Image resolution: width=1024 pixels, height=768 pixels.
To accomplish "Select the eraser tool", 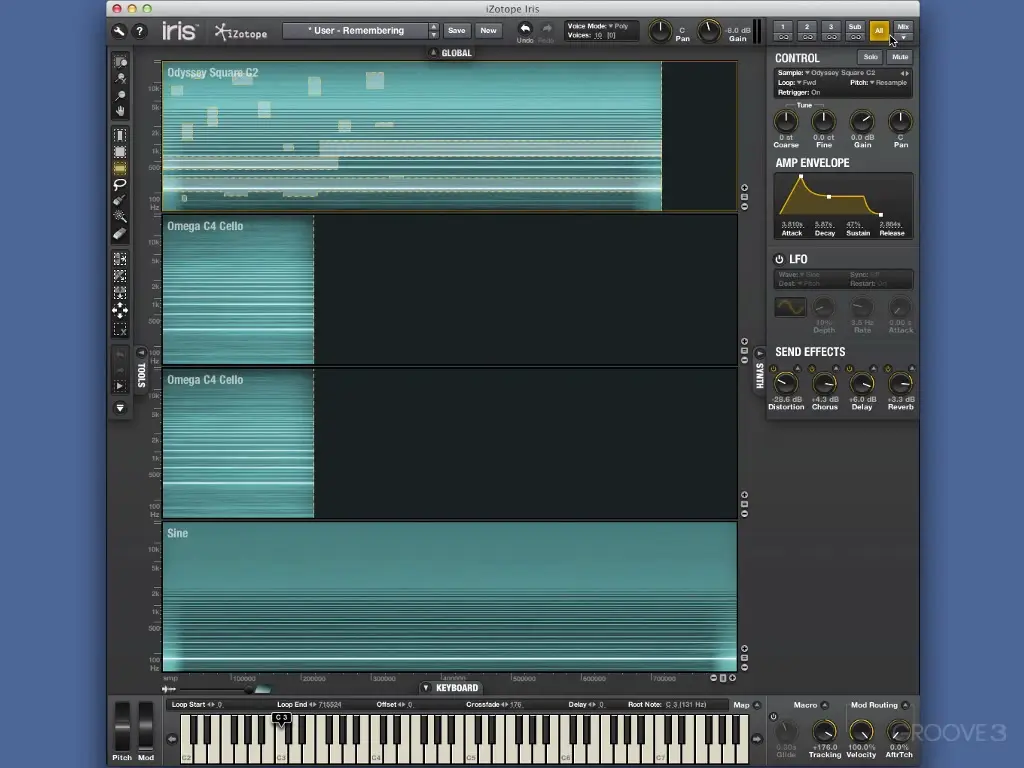I will (x=120, y=233).
